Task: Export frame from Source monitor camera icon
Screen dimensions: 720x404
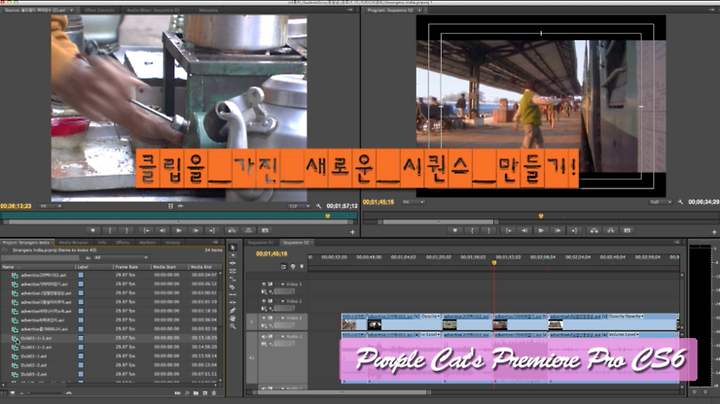Action: click(265, 230)
